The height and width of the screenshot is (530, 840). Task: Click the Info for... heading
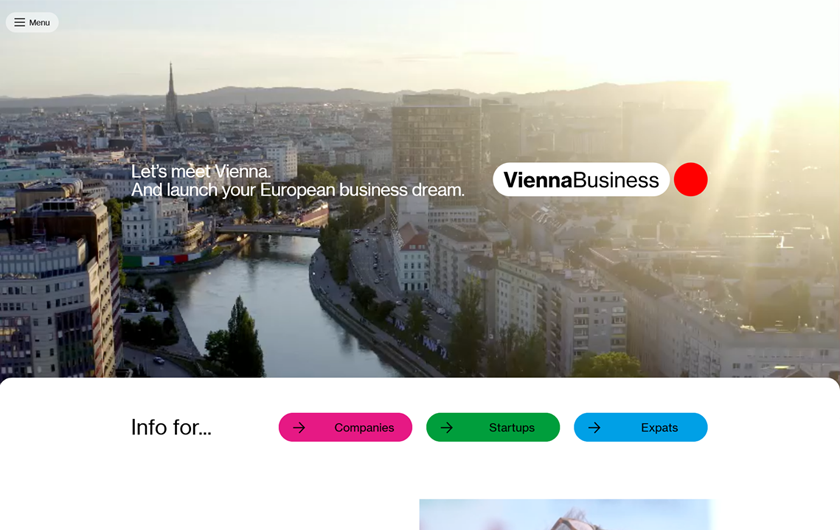pos(171,427)
